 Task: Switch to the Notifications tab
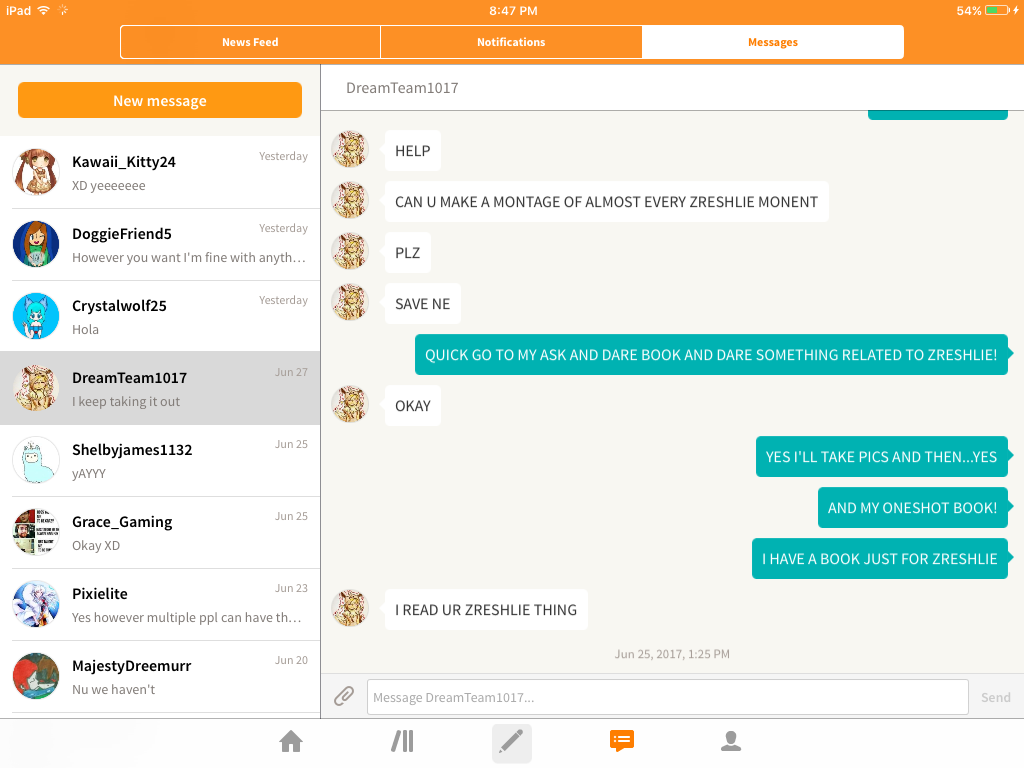[x=511, y=42]
